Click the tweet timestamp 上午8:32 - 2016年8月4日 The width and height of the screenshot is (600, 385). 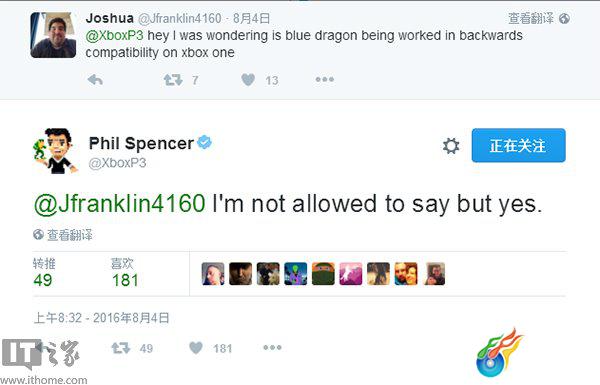(101, 318)
